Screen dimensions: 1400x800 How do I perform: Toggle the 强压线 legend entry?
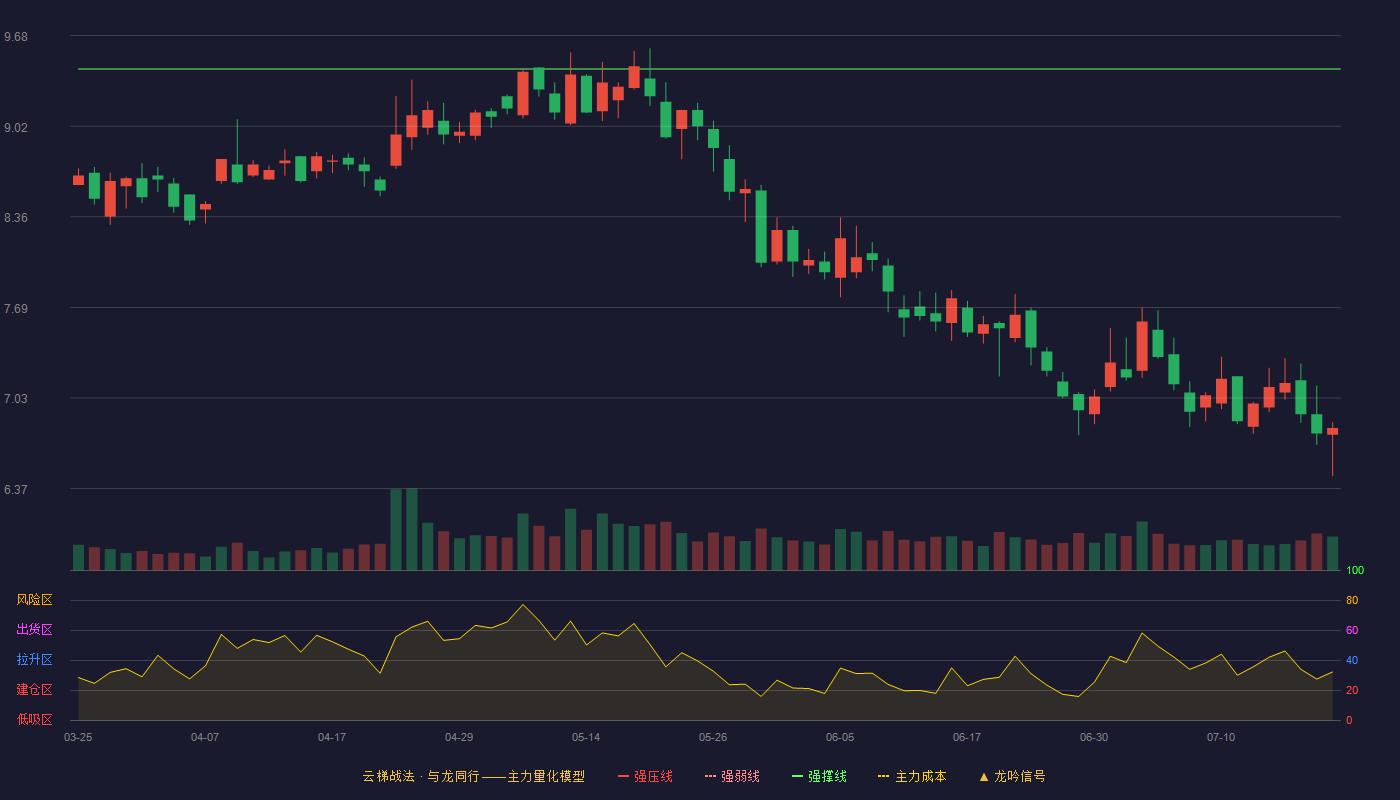pos(645,776)
